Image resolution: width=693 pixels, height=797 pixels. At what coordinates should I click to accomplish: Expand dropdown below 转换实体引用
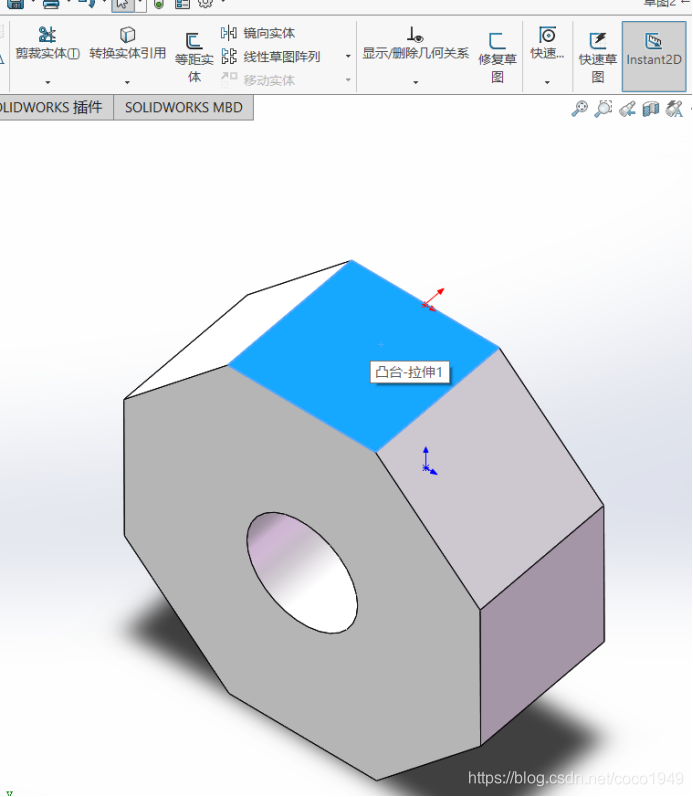[x=128, y=82]
